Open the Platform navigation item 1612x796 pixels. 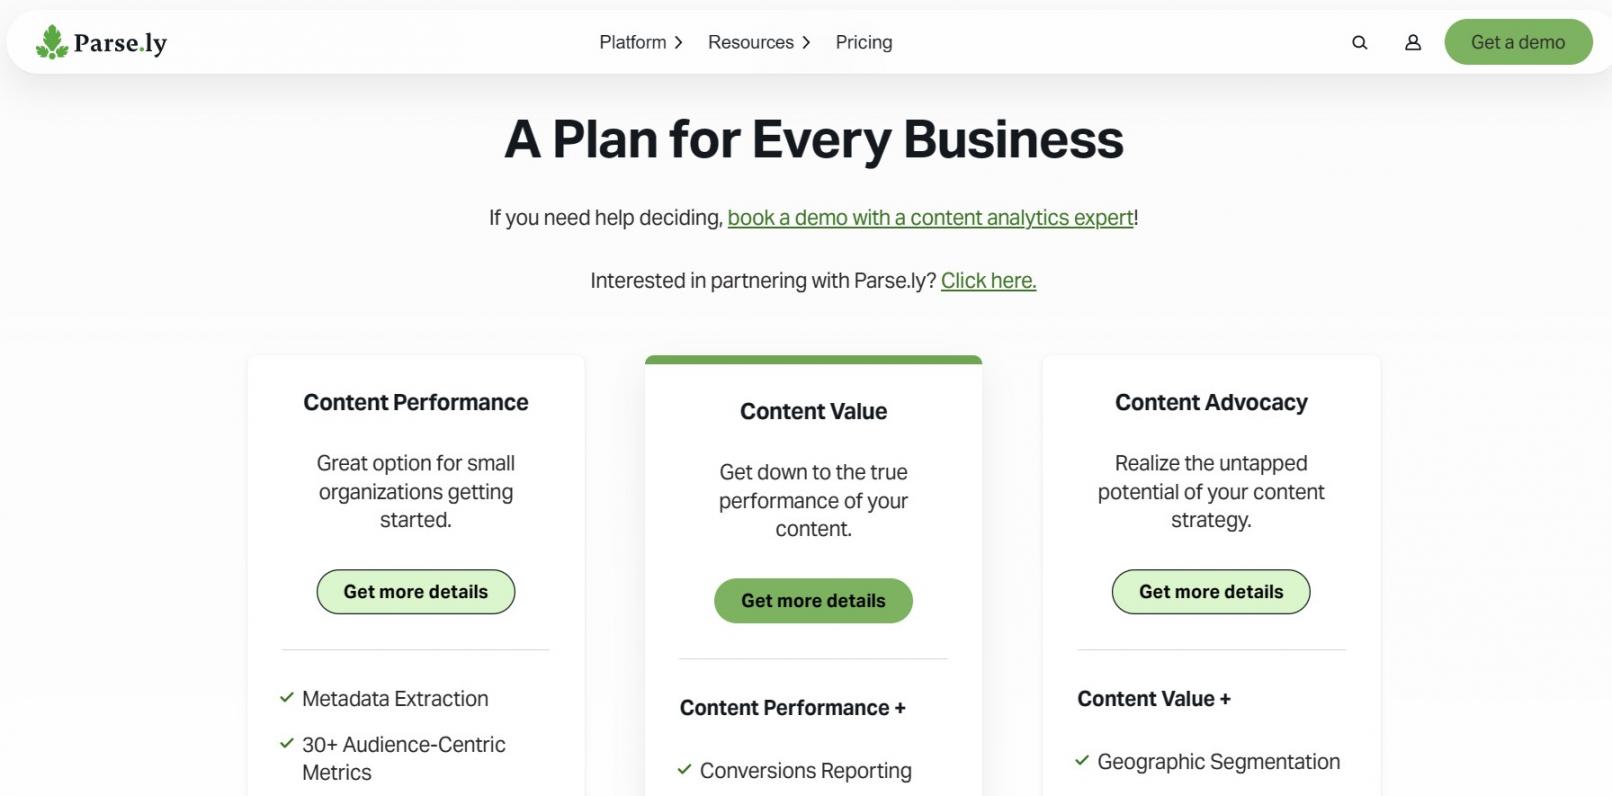point(632,42)
